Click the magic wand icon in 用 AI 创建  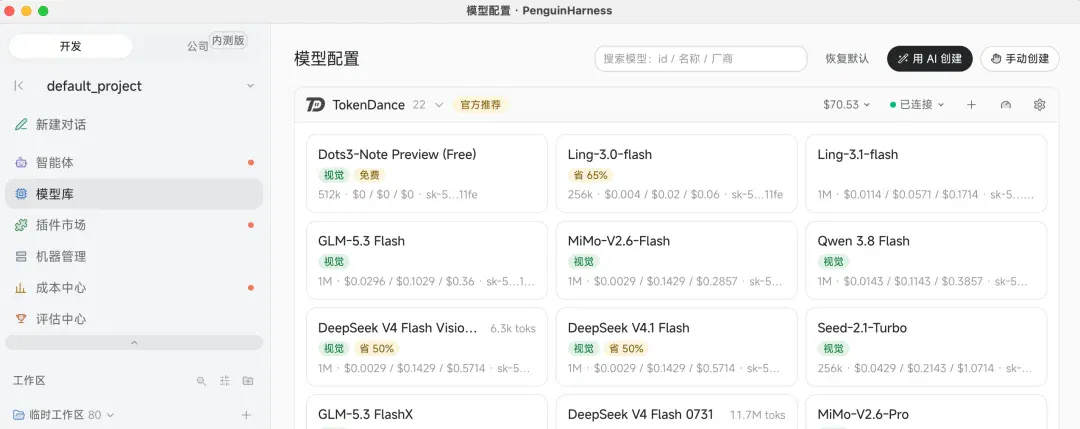tap(903, 59)
